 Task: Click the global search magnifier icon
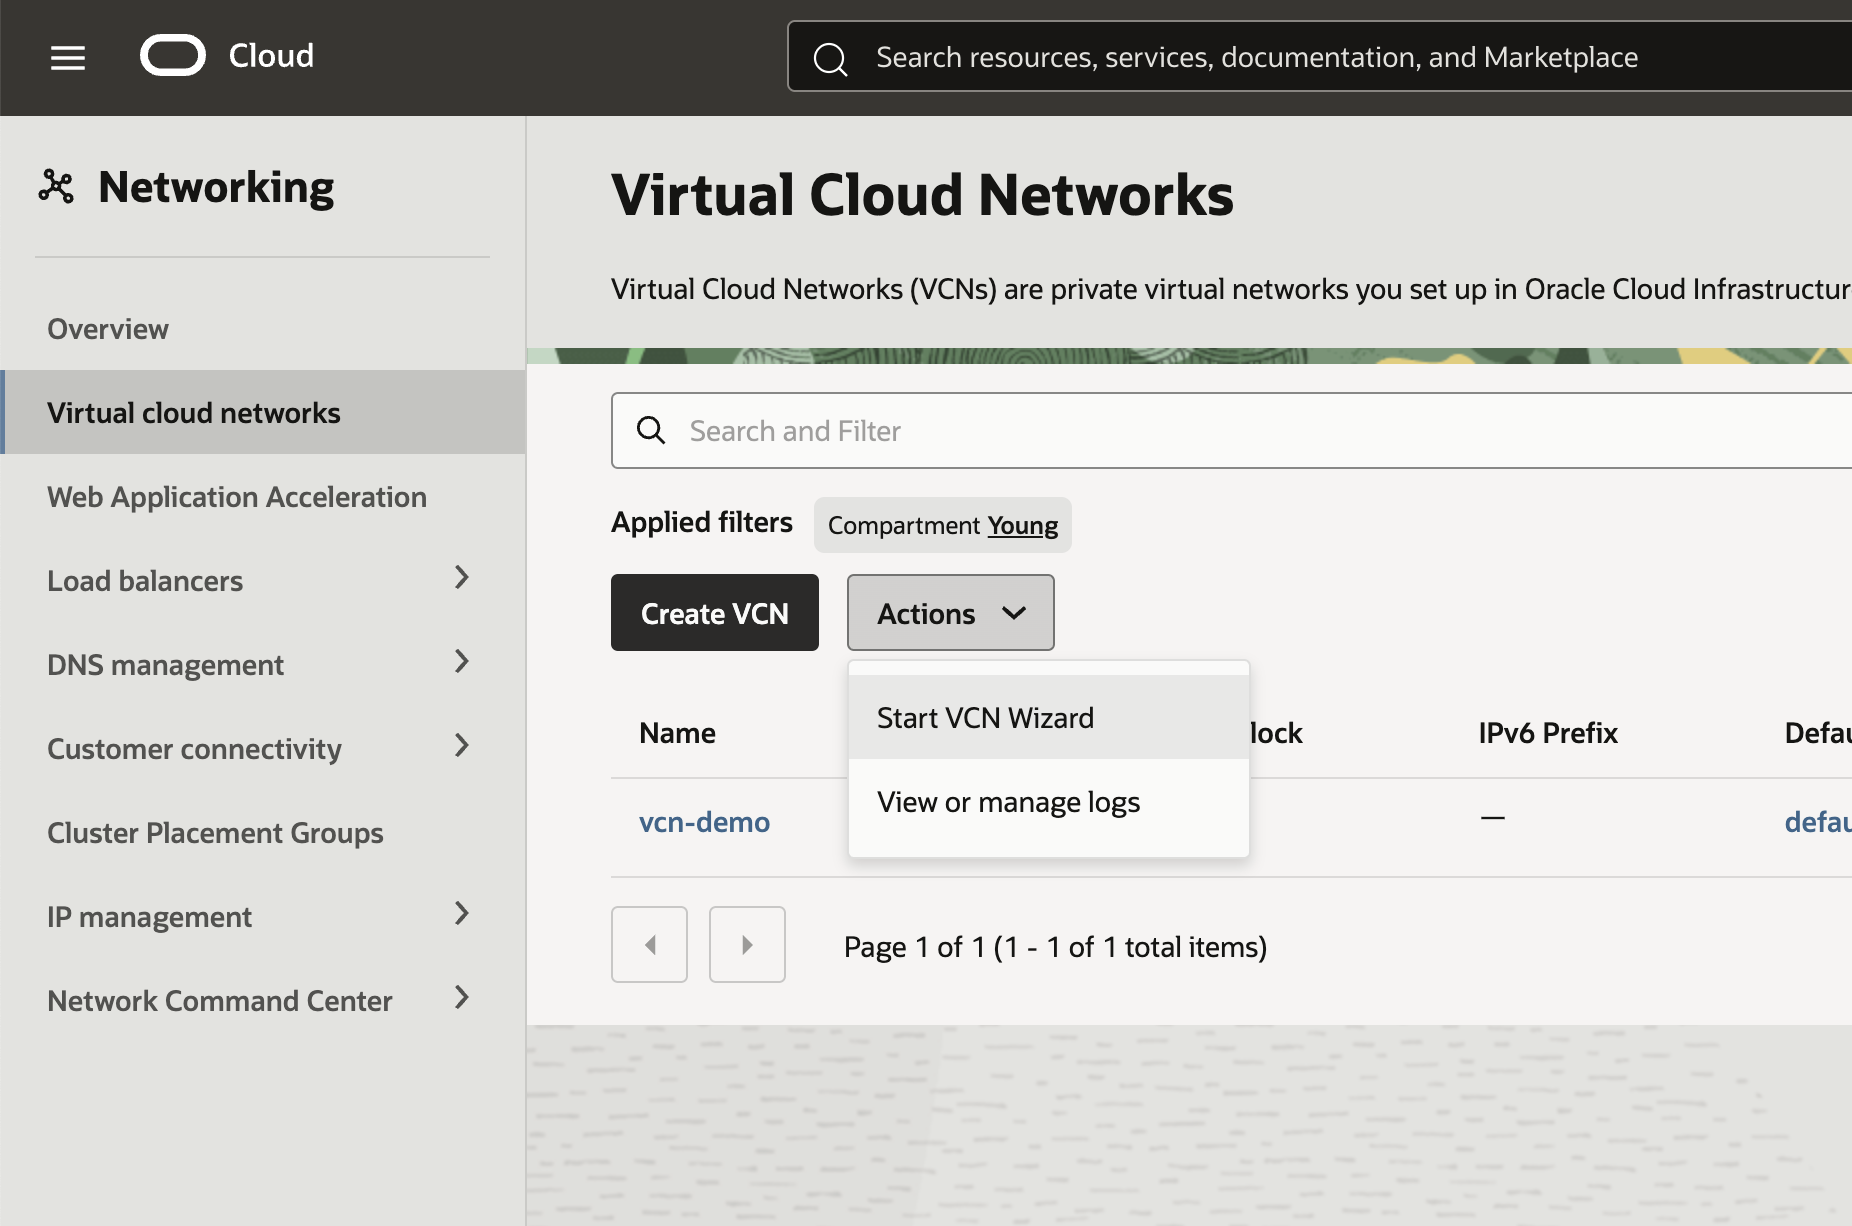coord(830,58)
